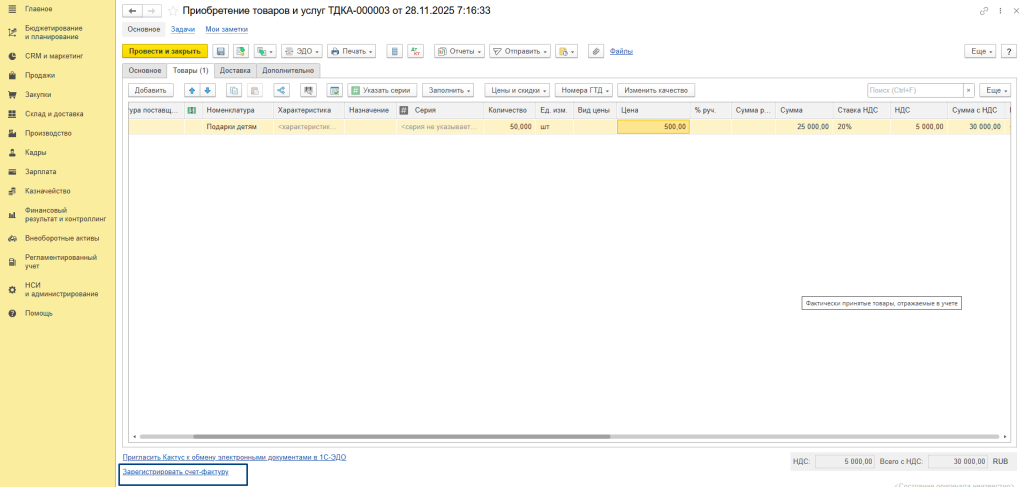Click the save document floppy disk icon

click(221, 51)
